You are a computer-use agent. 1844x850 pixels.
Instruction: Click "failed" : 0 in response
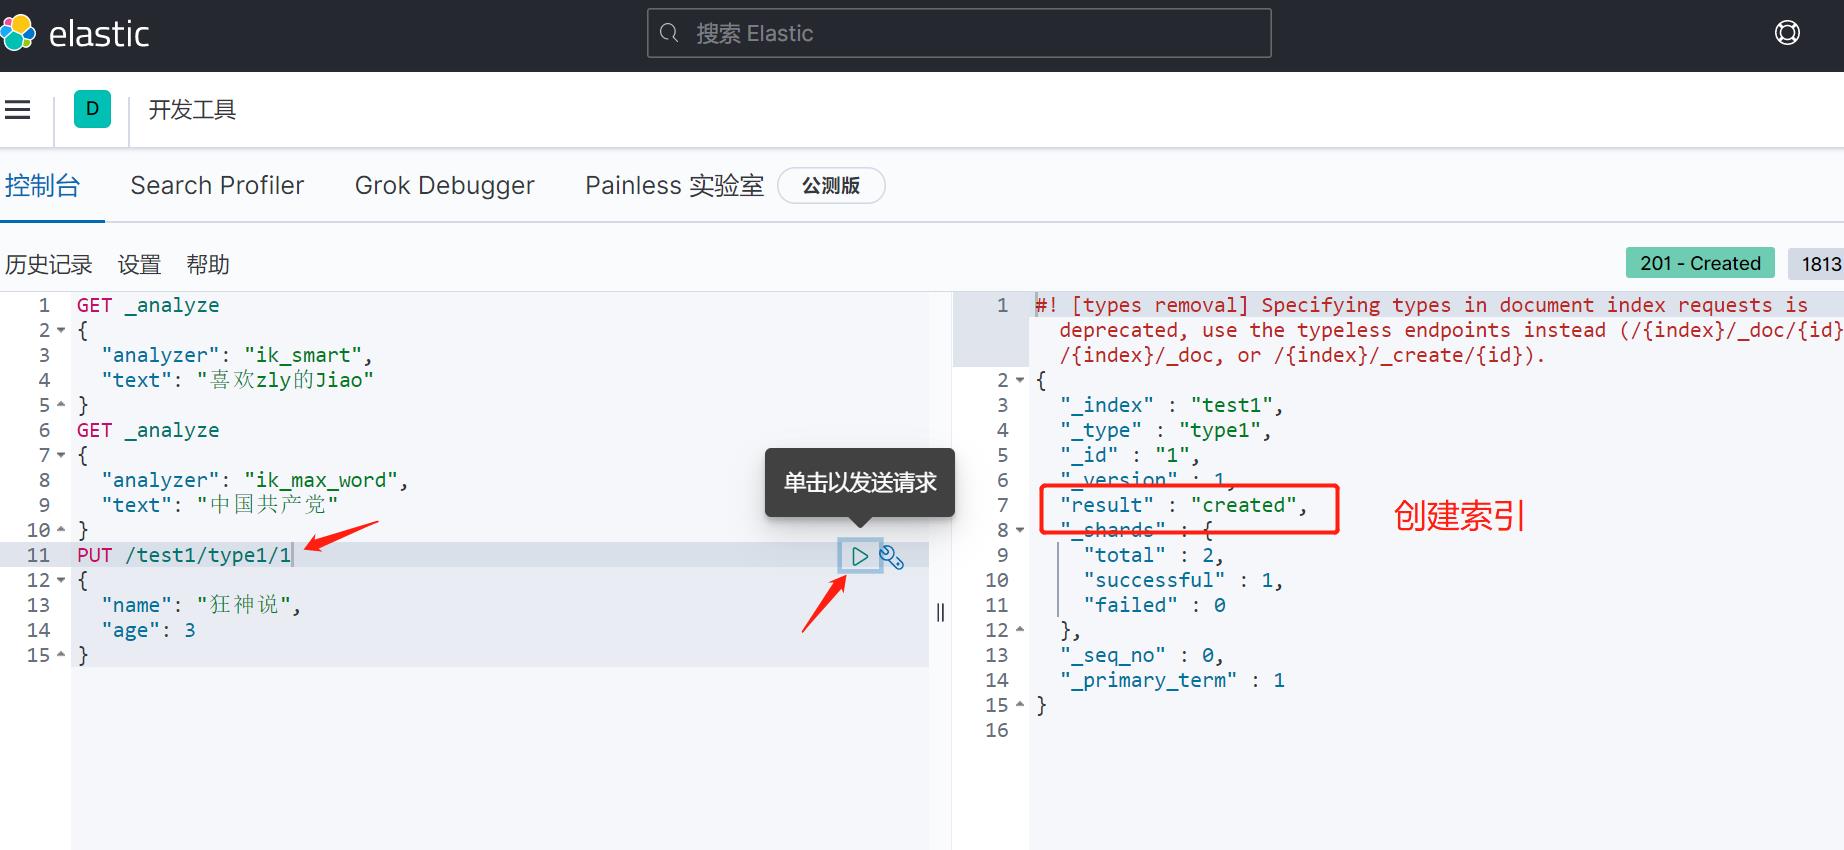coord(1155,605)
